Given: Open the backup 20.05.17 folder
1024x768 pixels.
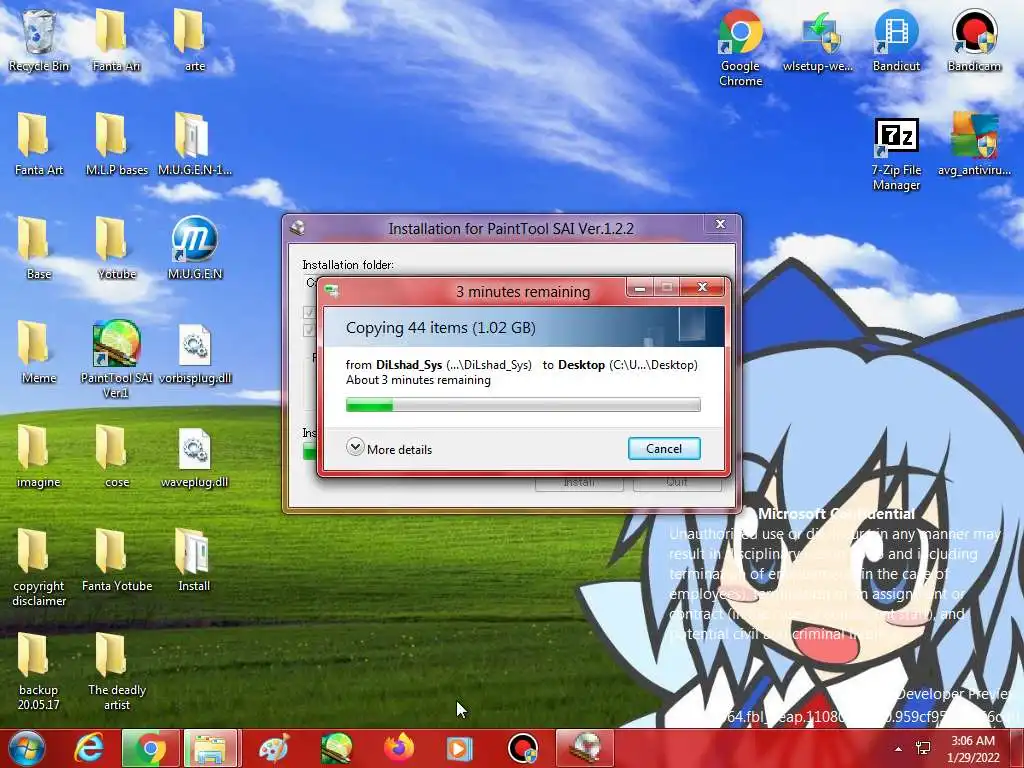Looking at the screenshot, I should pos(39,671).
